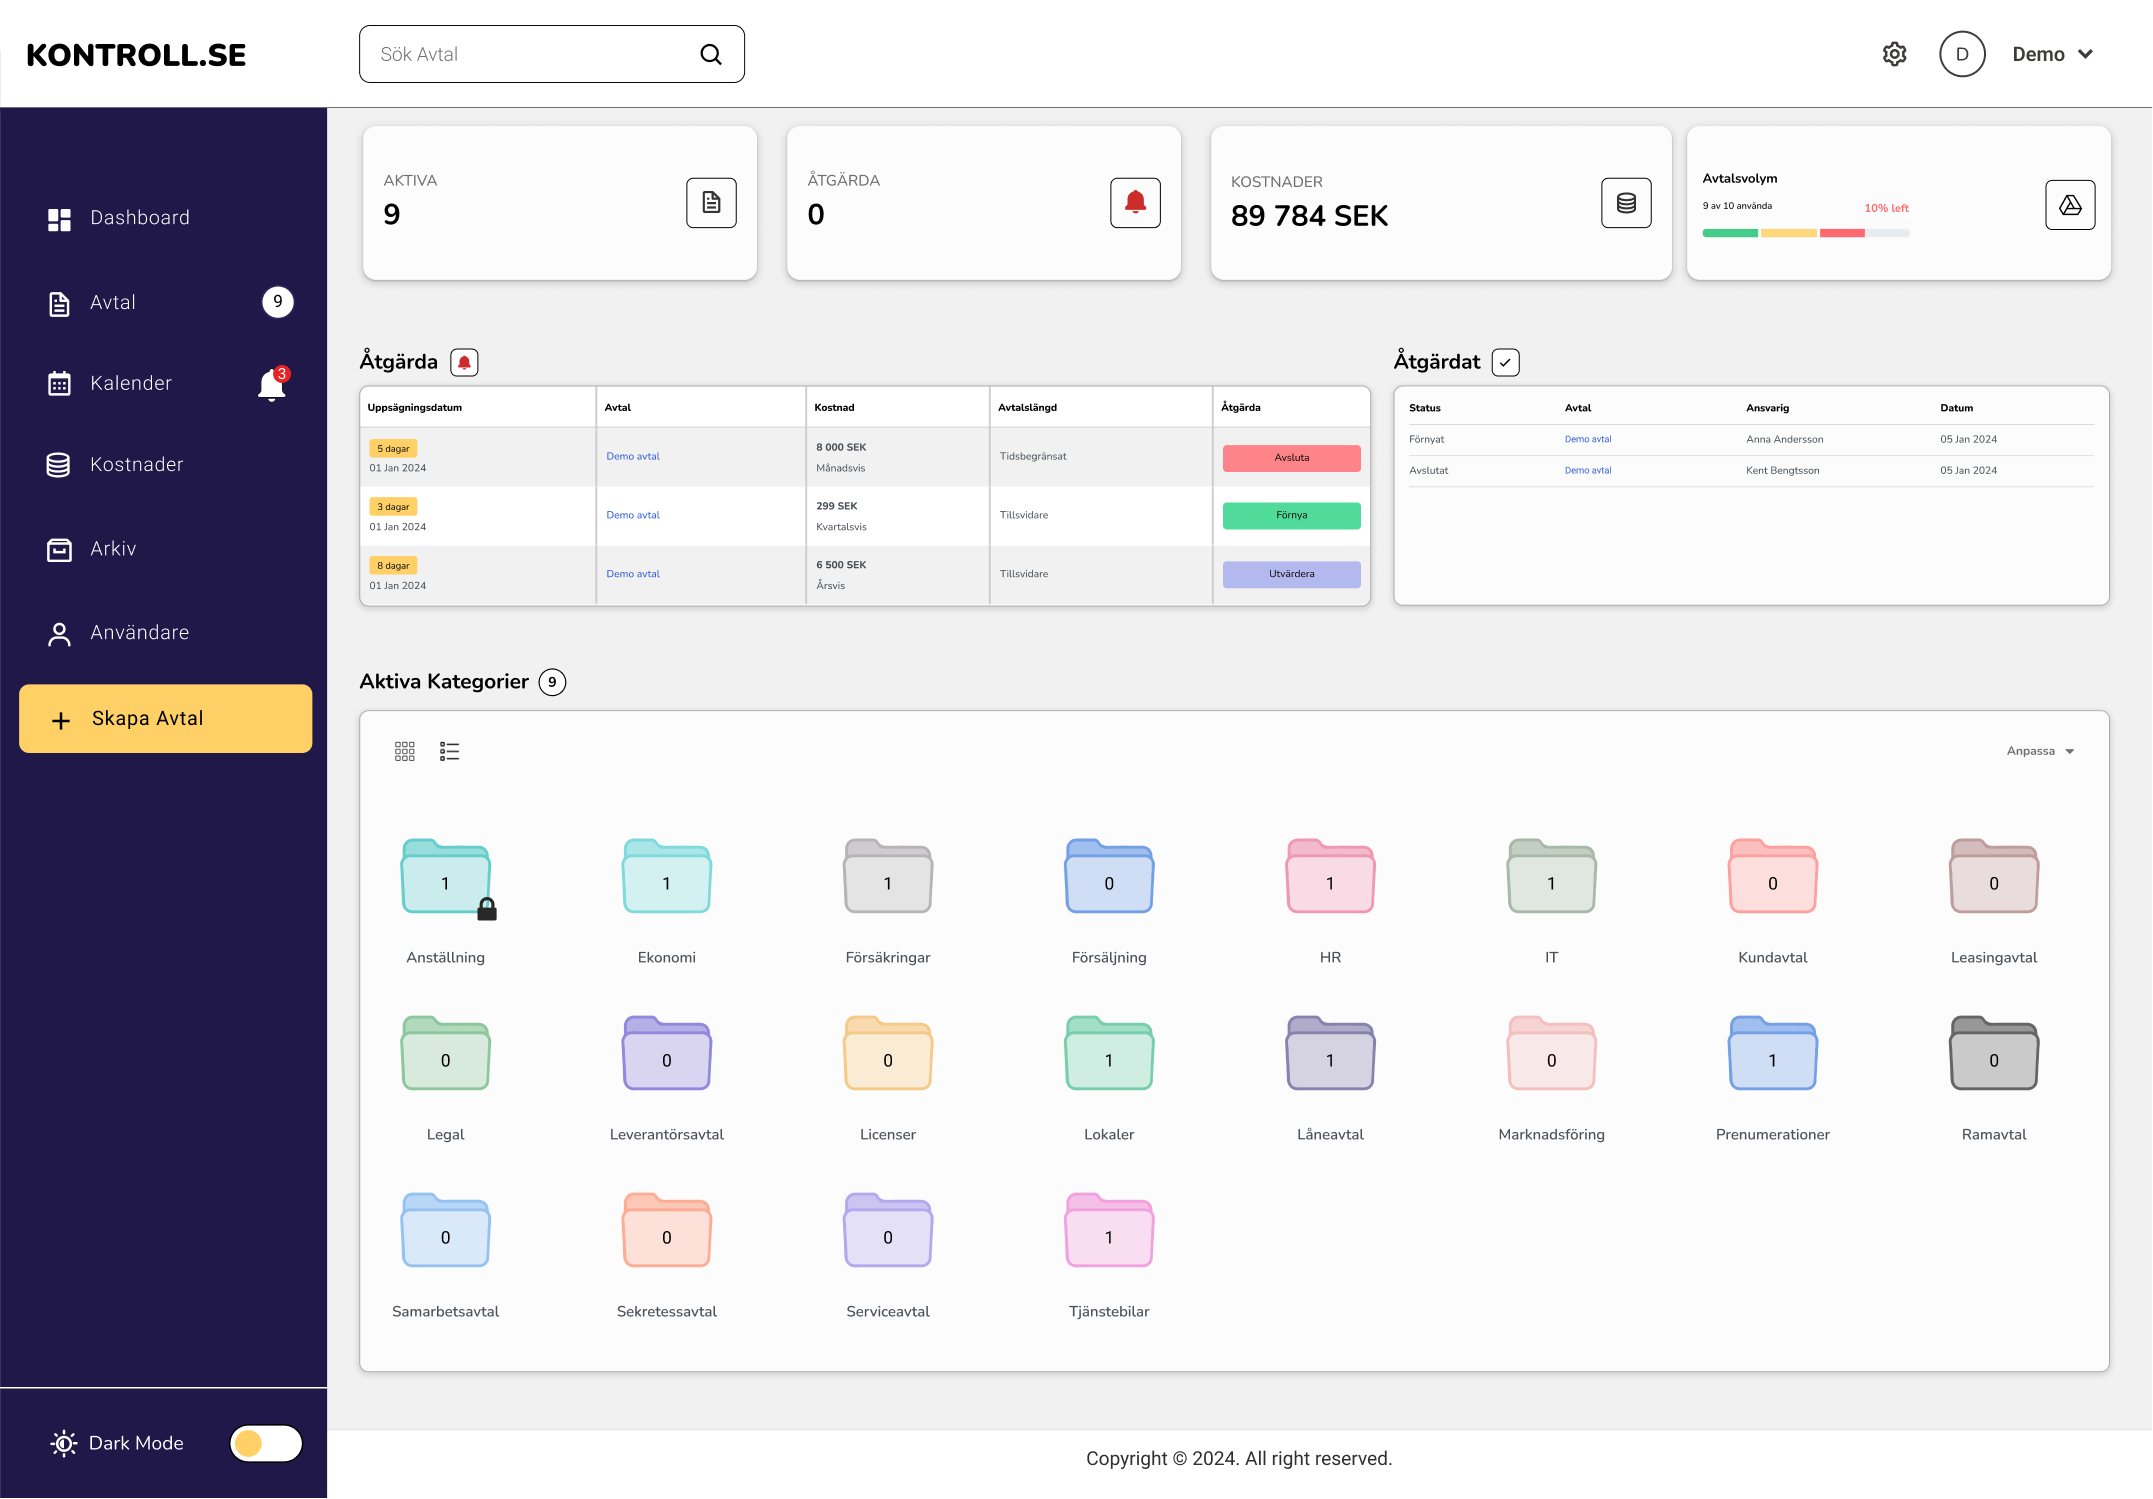Open the Kalender notification bell
2153x1499 pixels.
271,385
